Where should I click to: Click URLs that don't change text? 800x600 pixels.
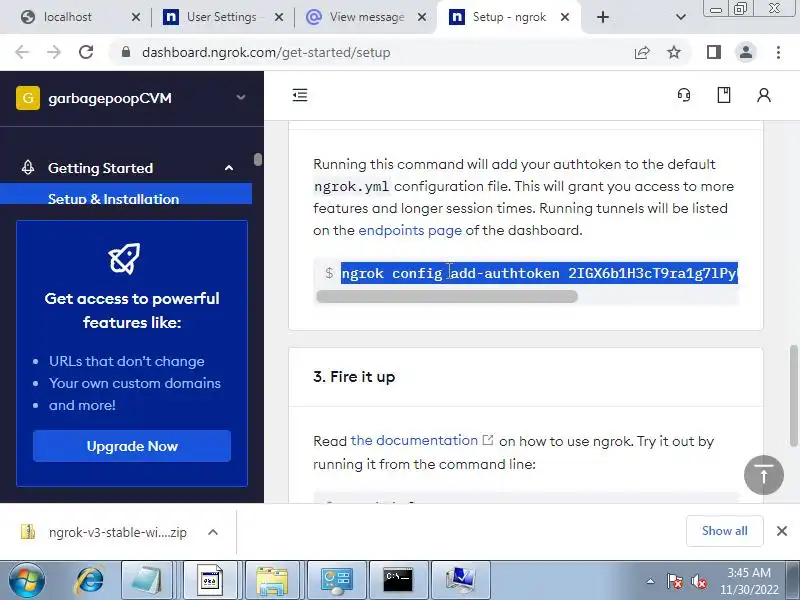click(x=127, y=361)
